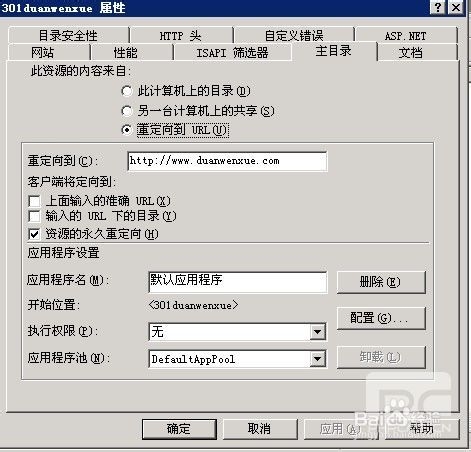471x452 pixels.
Task: Click the 应用程序名 text field
Action: (x=238, y=282)
